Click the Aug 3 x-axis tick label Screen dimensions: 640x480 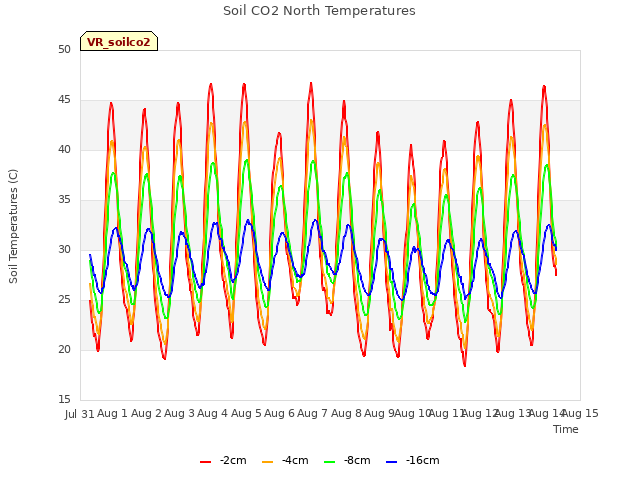coord(179,414)
